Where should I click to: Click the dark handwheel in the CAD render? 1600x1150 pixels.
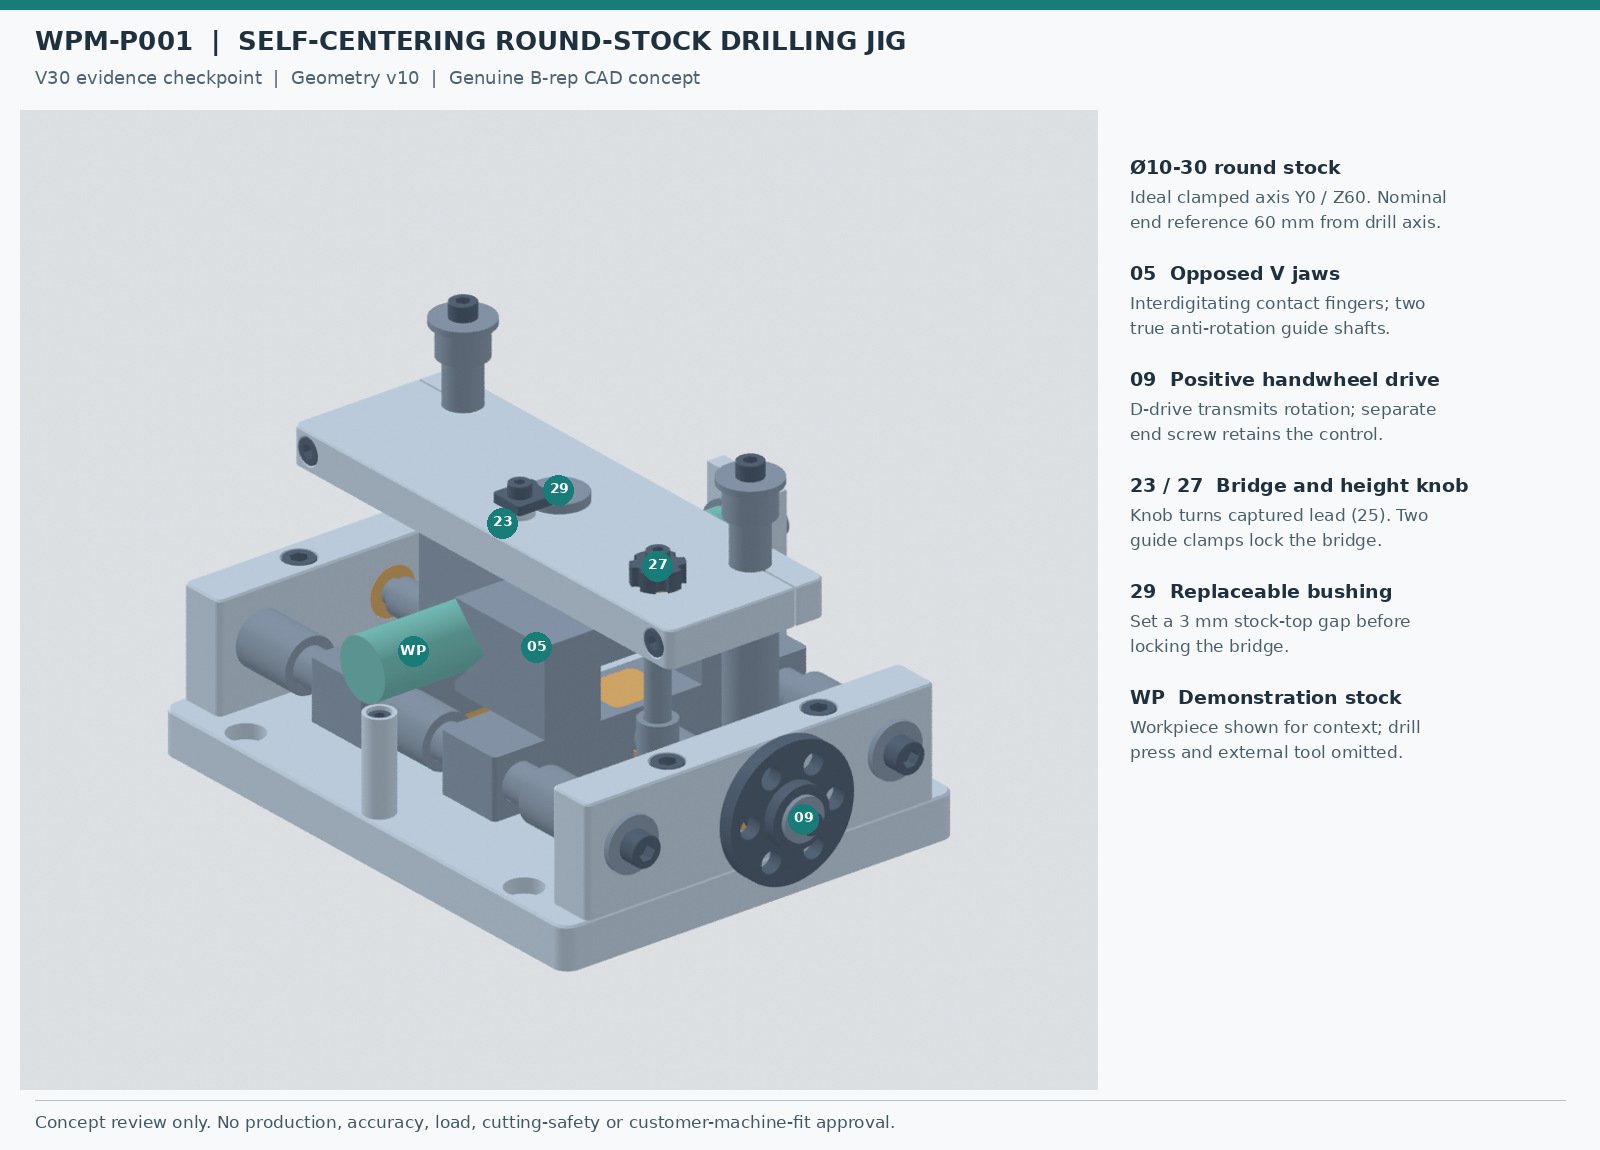786,810
